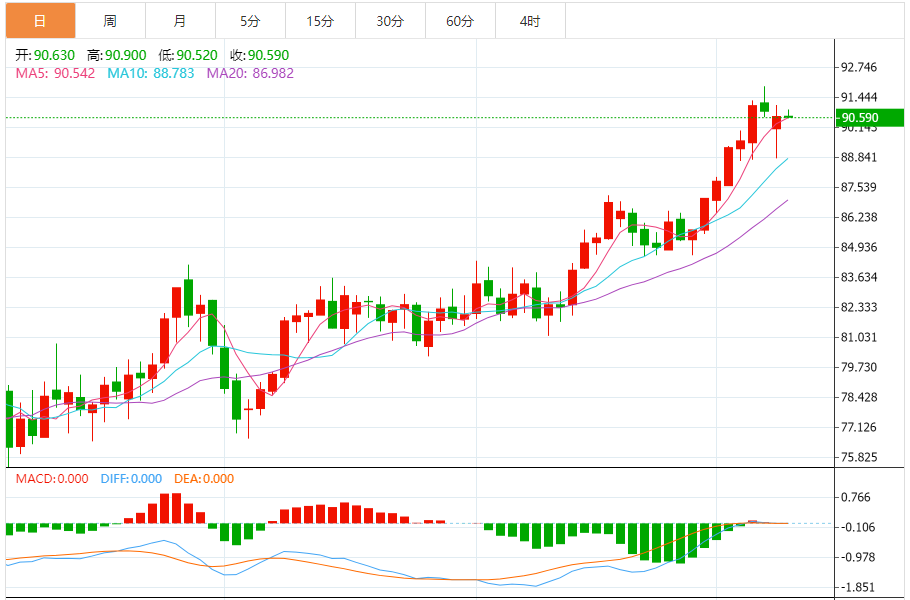Click the DEA:0.000 label
Screen dimensions: 910x600
(x=204, y=479)
